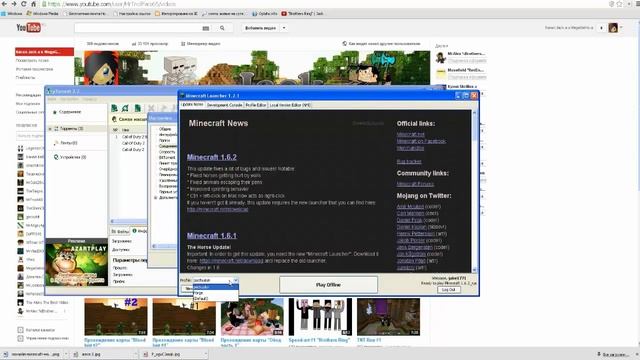This screenshot has height=360, width=640.
Task: Open the #1 Blood map video thumbnail
Action: (184, 317)
